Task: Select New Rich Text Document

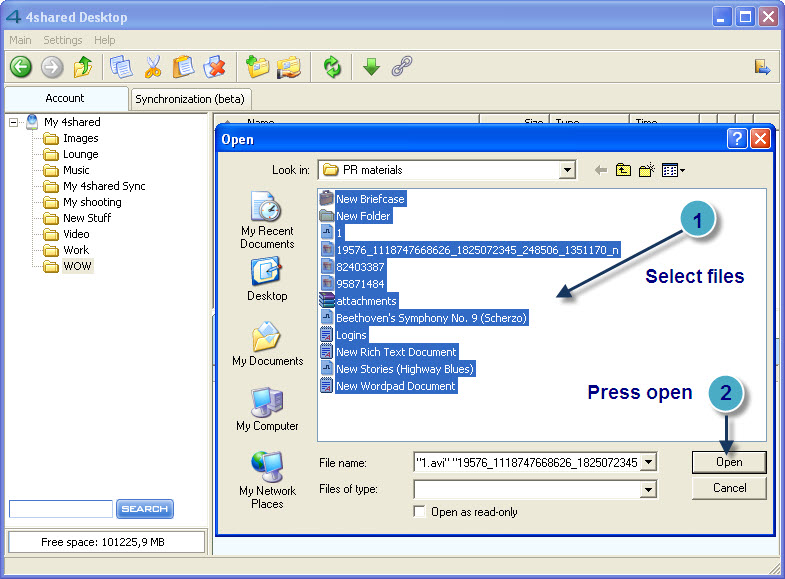Action: pos(389,352)
